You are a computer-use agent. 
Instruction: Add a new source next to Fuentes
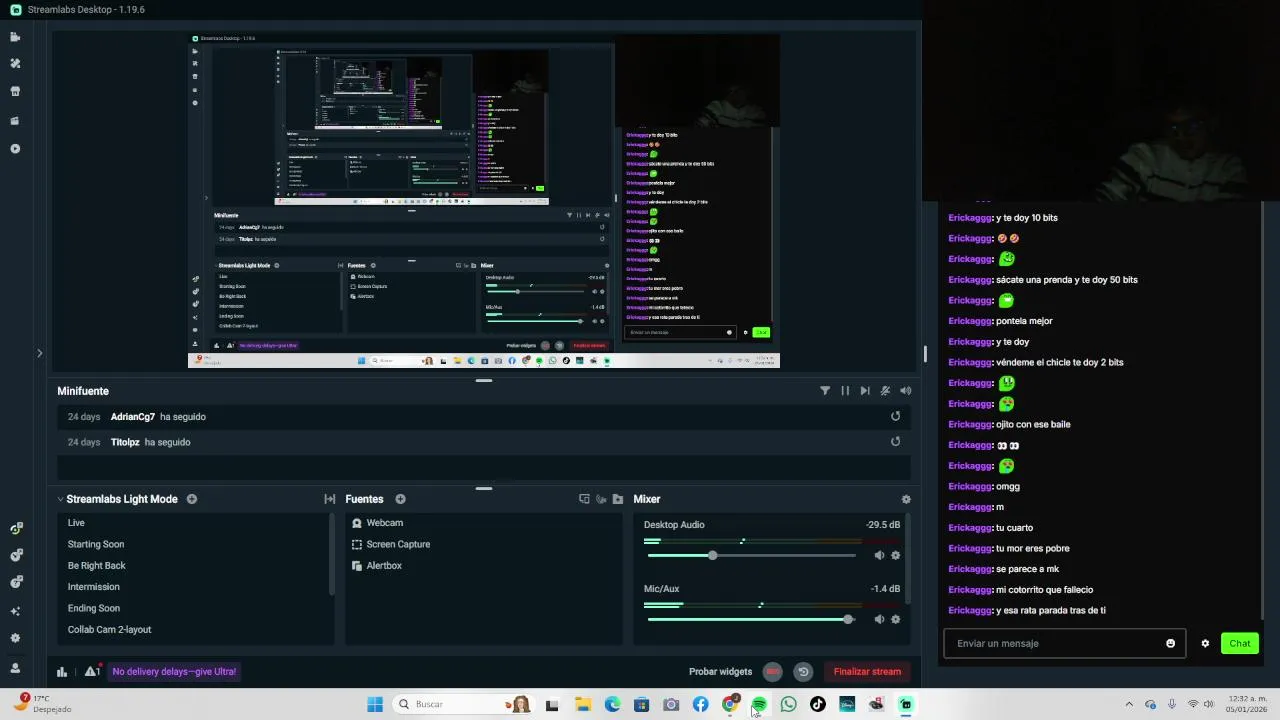click(400, 499)
